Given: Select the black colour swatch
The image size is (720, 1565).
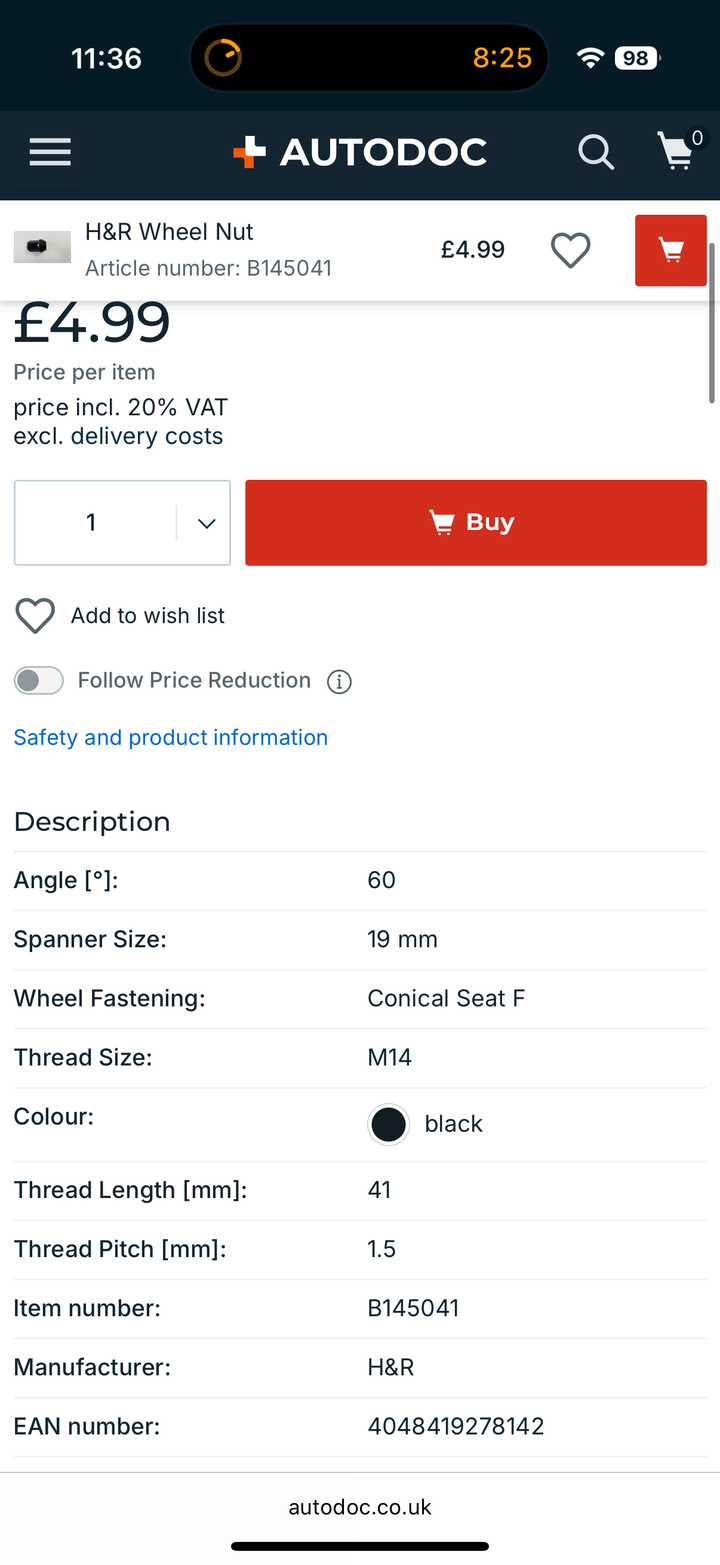Looking at the screenshot, I should (x=388, y=1124).
